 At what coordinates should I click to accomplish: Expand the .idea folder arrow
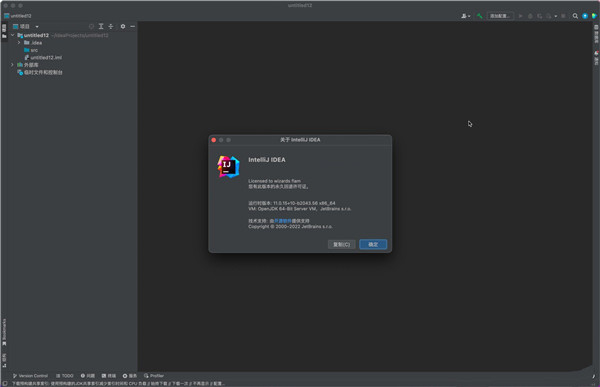click(19, 42)
